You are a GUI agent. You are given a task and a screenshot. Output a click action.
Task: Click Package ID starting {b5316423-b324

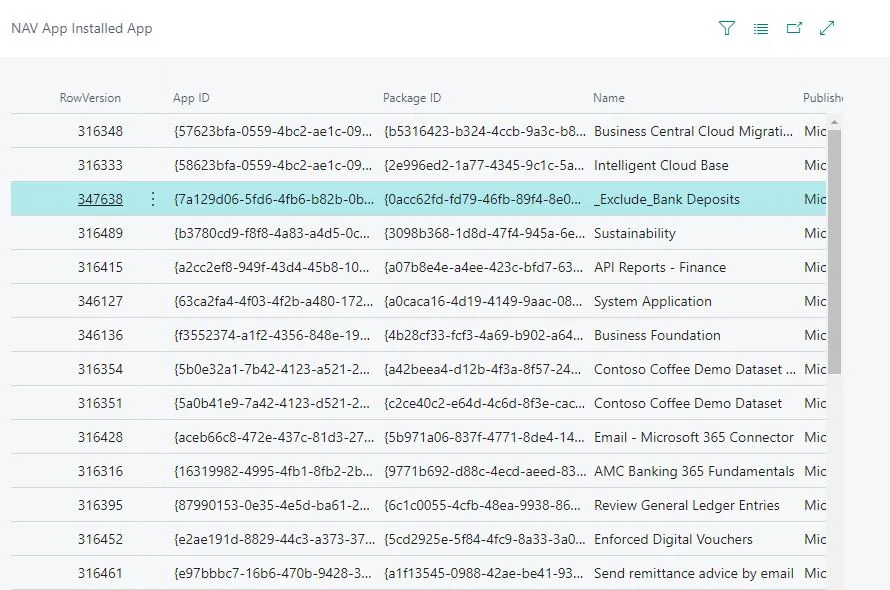[485, 131]
